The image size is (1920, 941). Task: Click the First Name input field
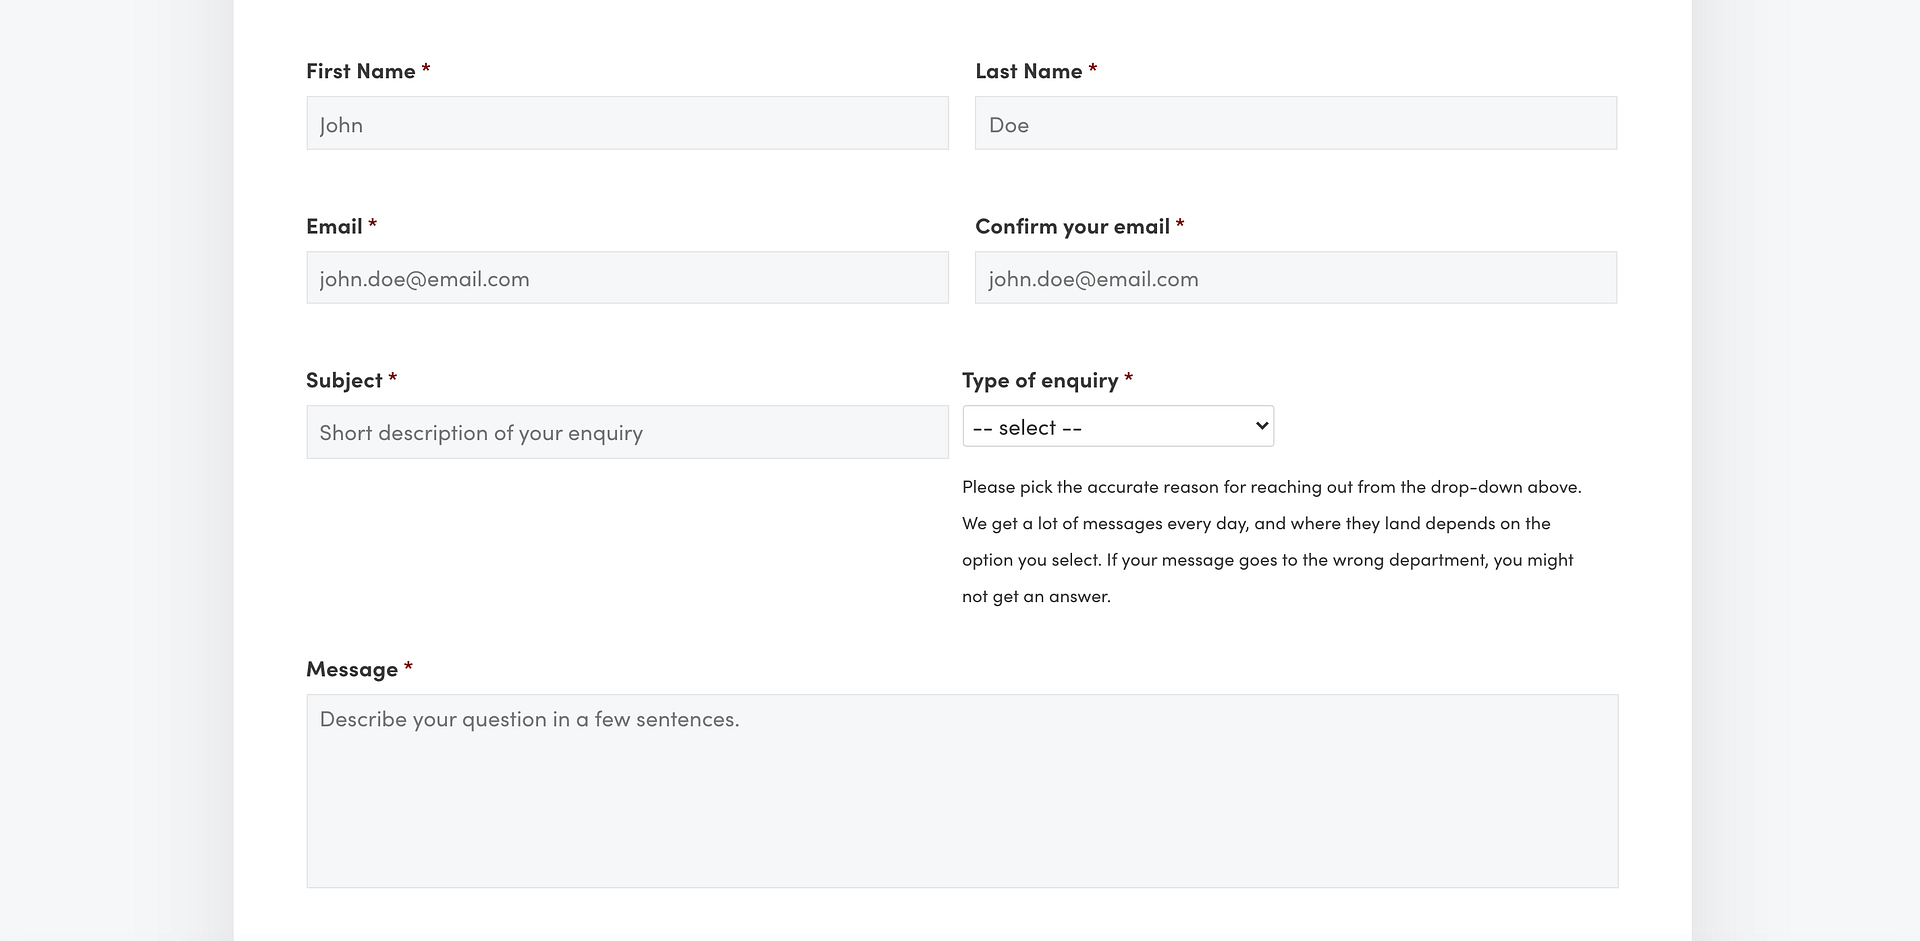627,123
